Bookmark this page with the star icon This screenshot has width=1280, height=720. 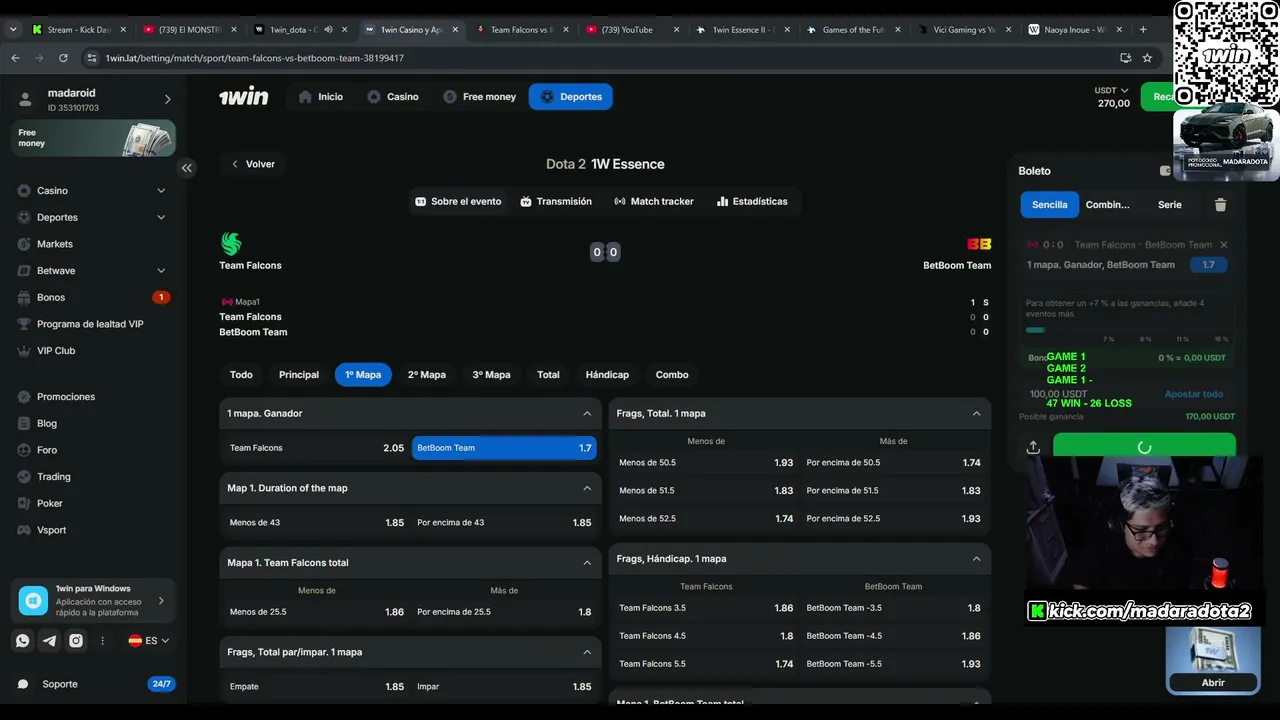point(1147,58)
